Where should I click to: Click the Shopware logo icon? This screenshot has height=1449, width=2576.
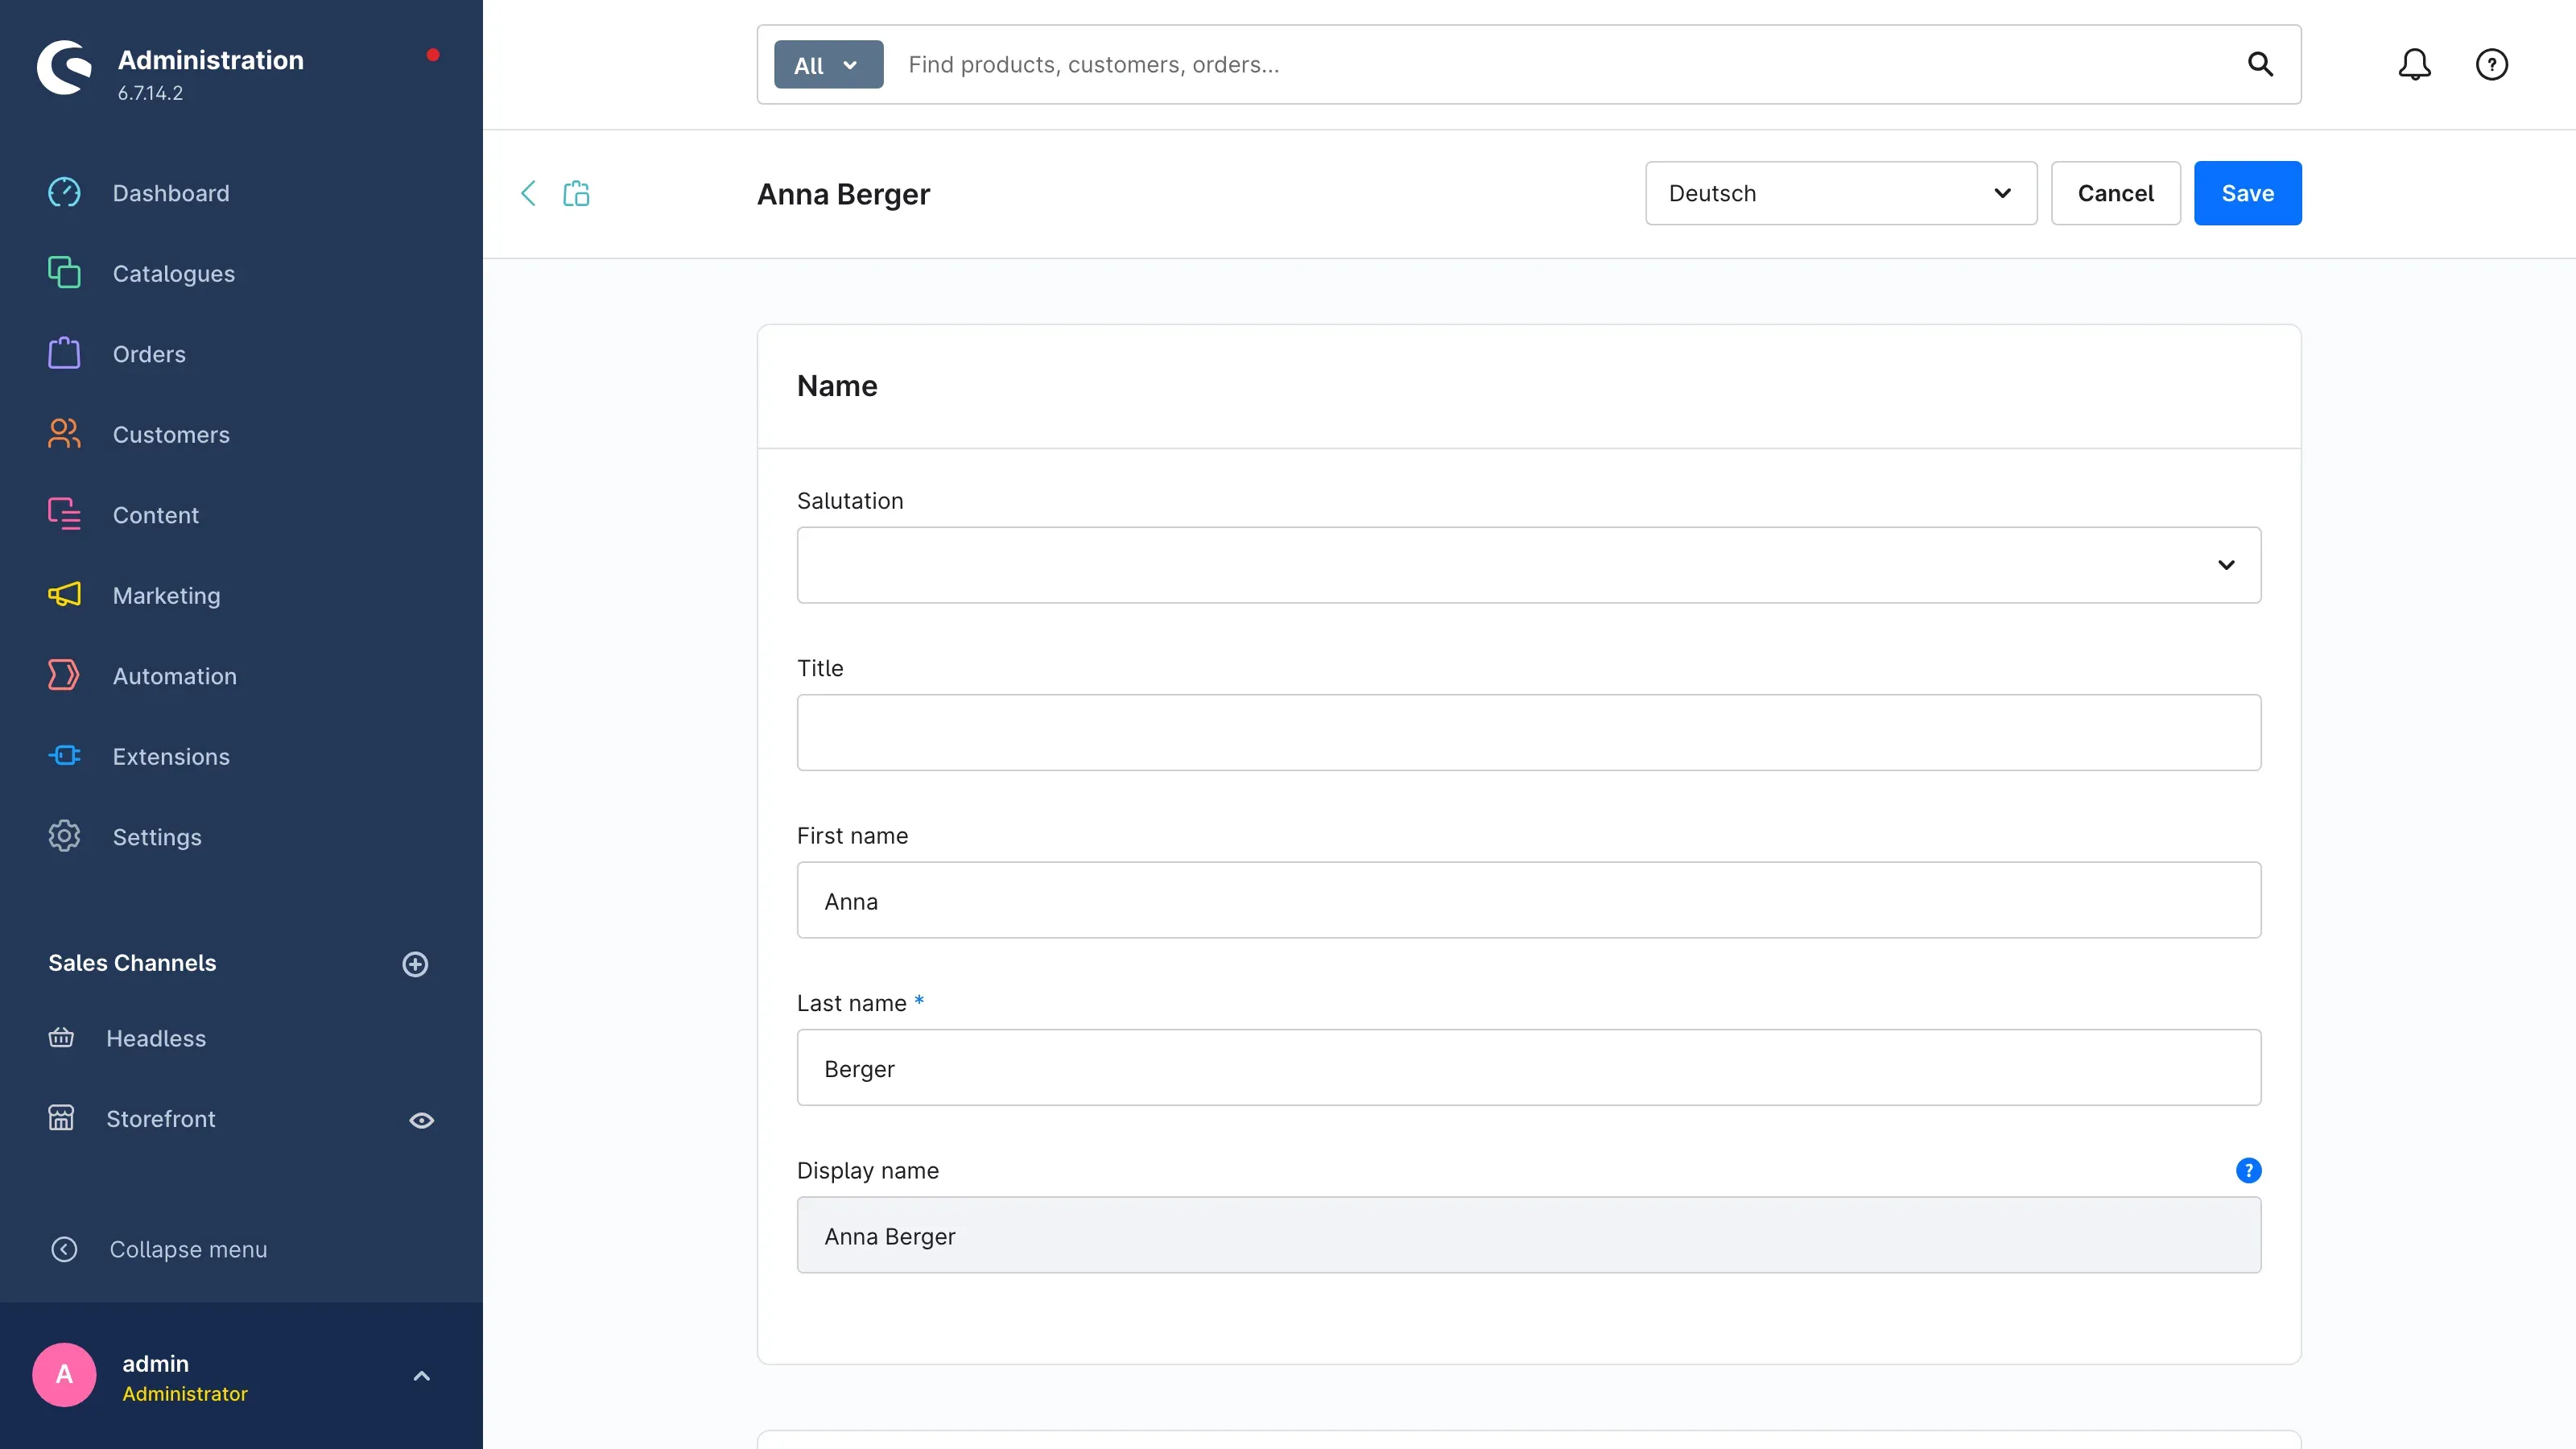[64, 68]
